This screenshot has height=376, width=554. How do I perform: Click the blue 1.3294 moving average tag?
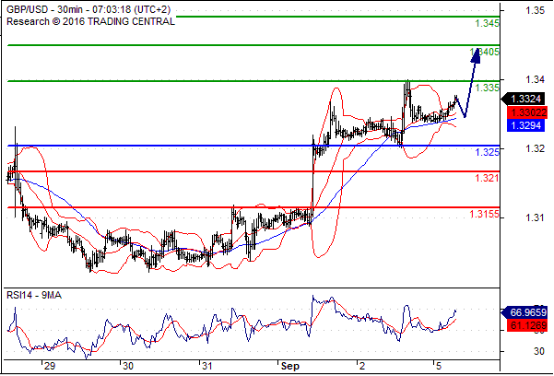coord(526,126)
